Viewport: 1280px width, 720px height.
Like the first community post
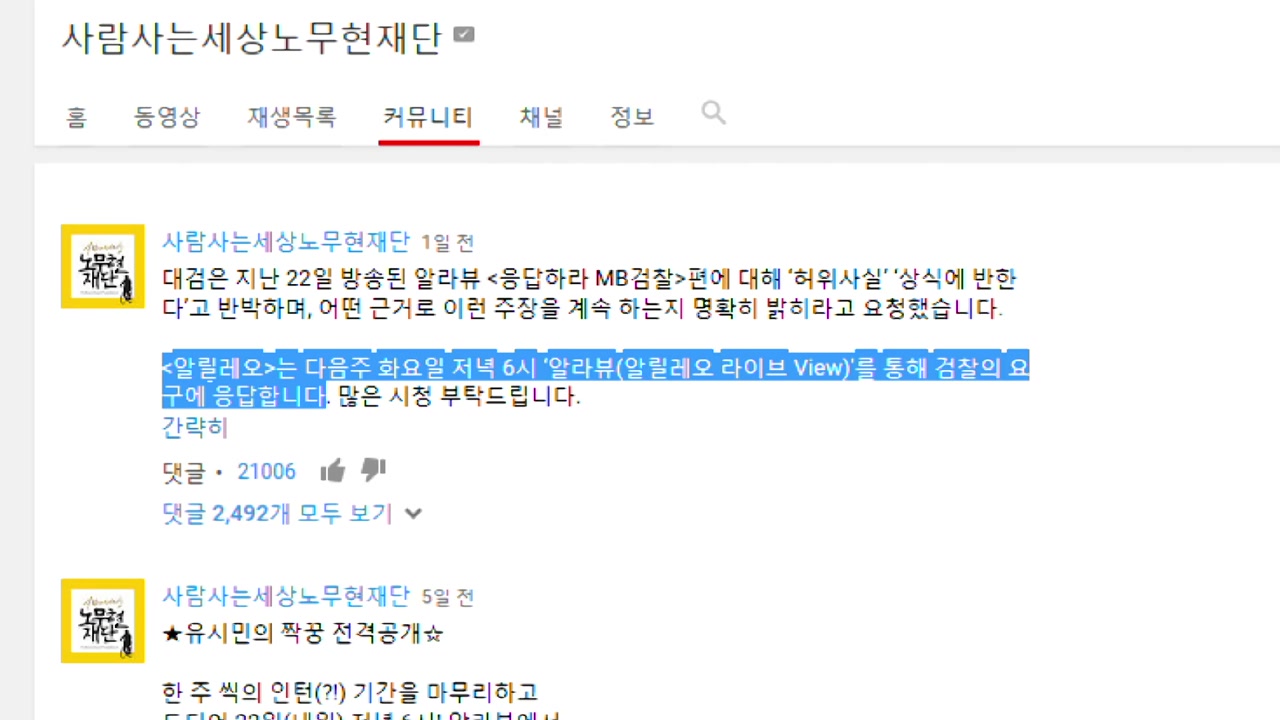pyautogui.click(x=332, y=470)
